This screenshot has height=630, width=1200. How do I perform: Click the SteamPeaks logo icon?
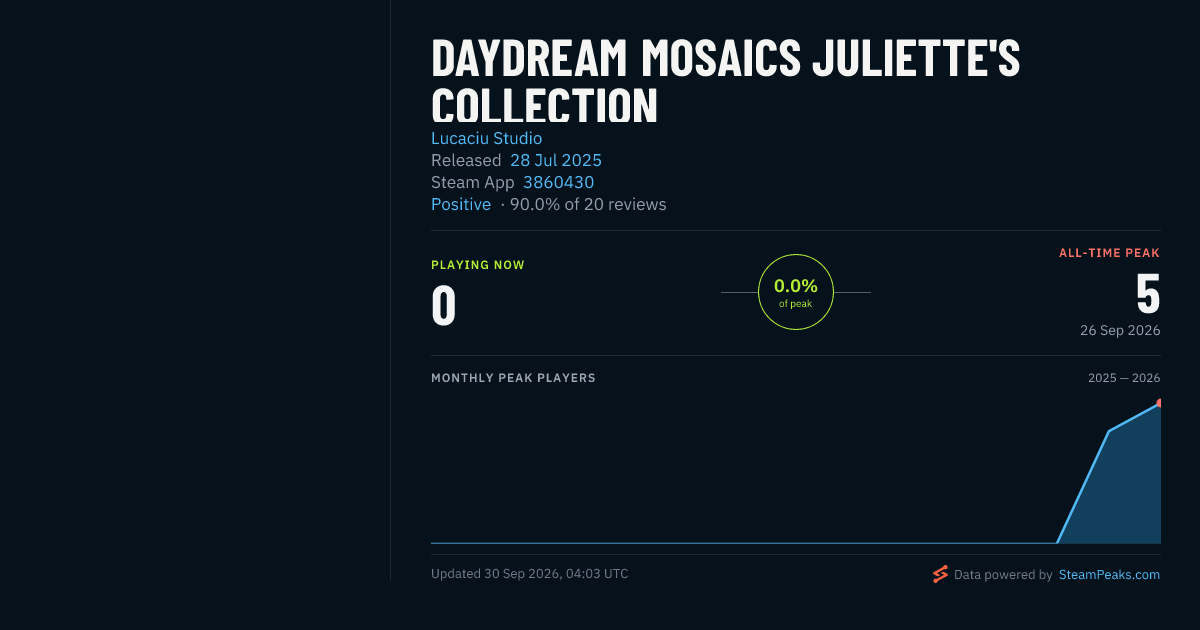pos(940,574)
